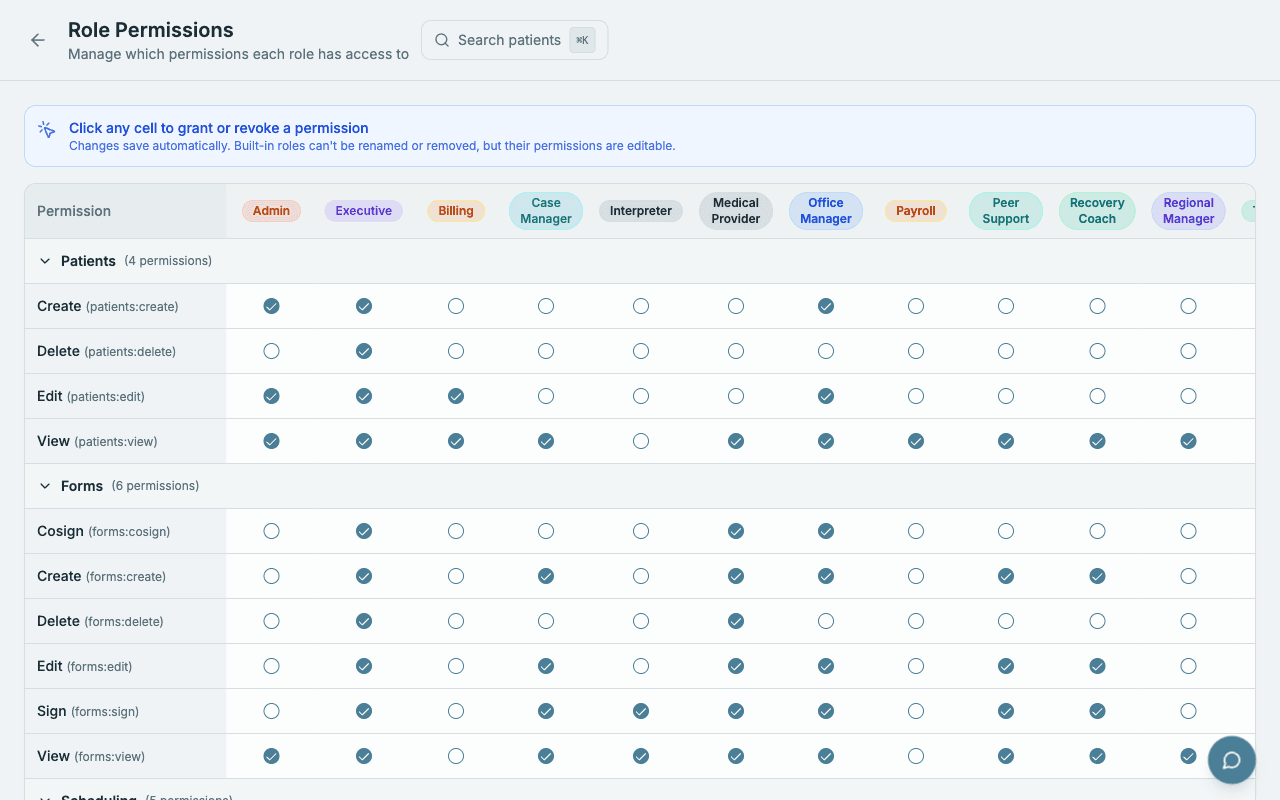This screenshot has width=1280, height=800.
Task: Click the 'View (forms:view)' row label
Action: [x=91, y=756]
